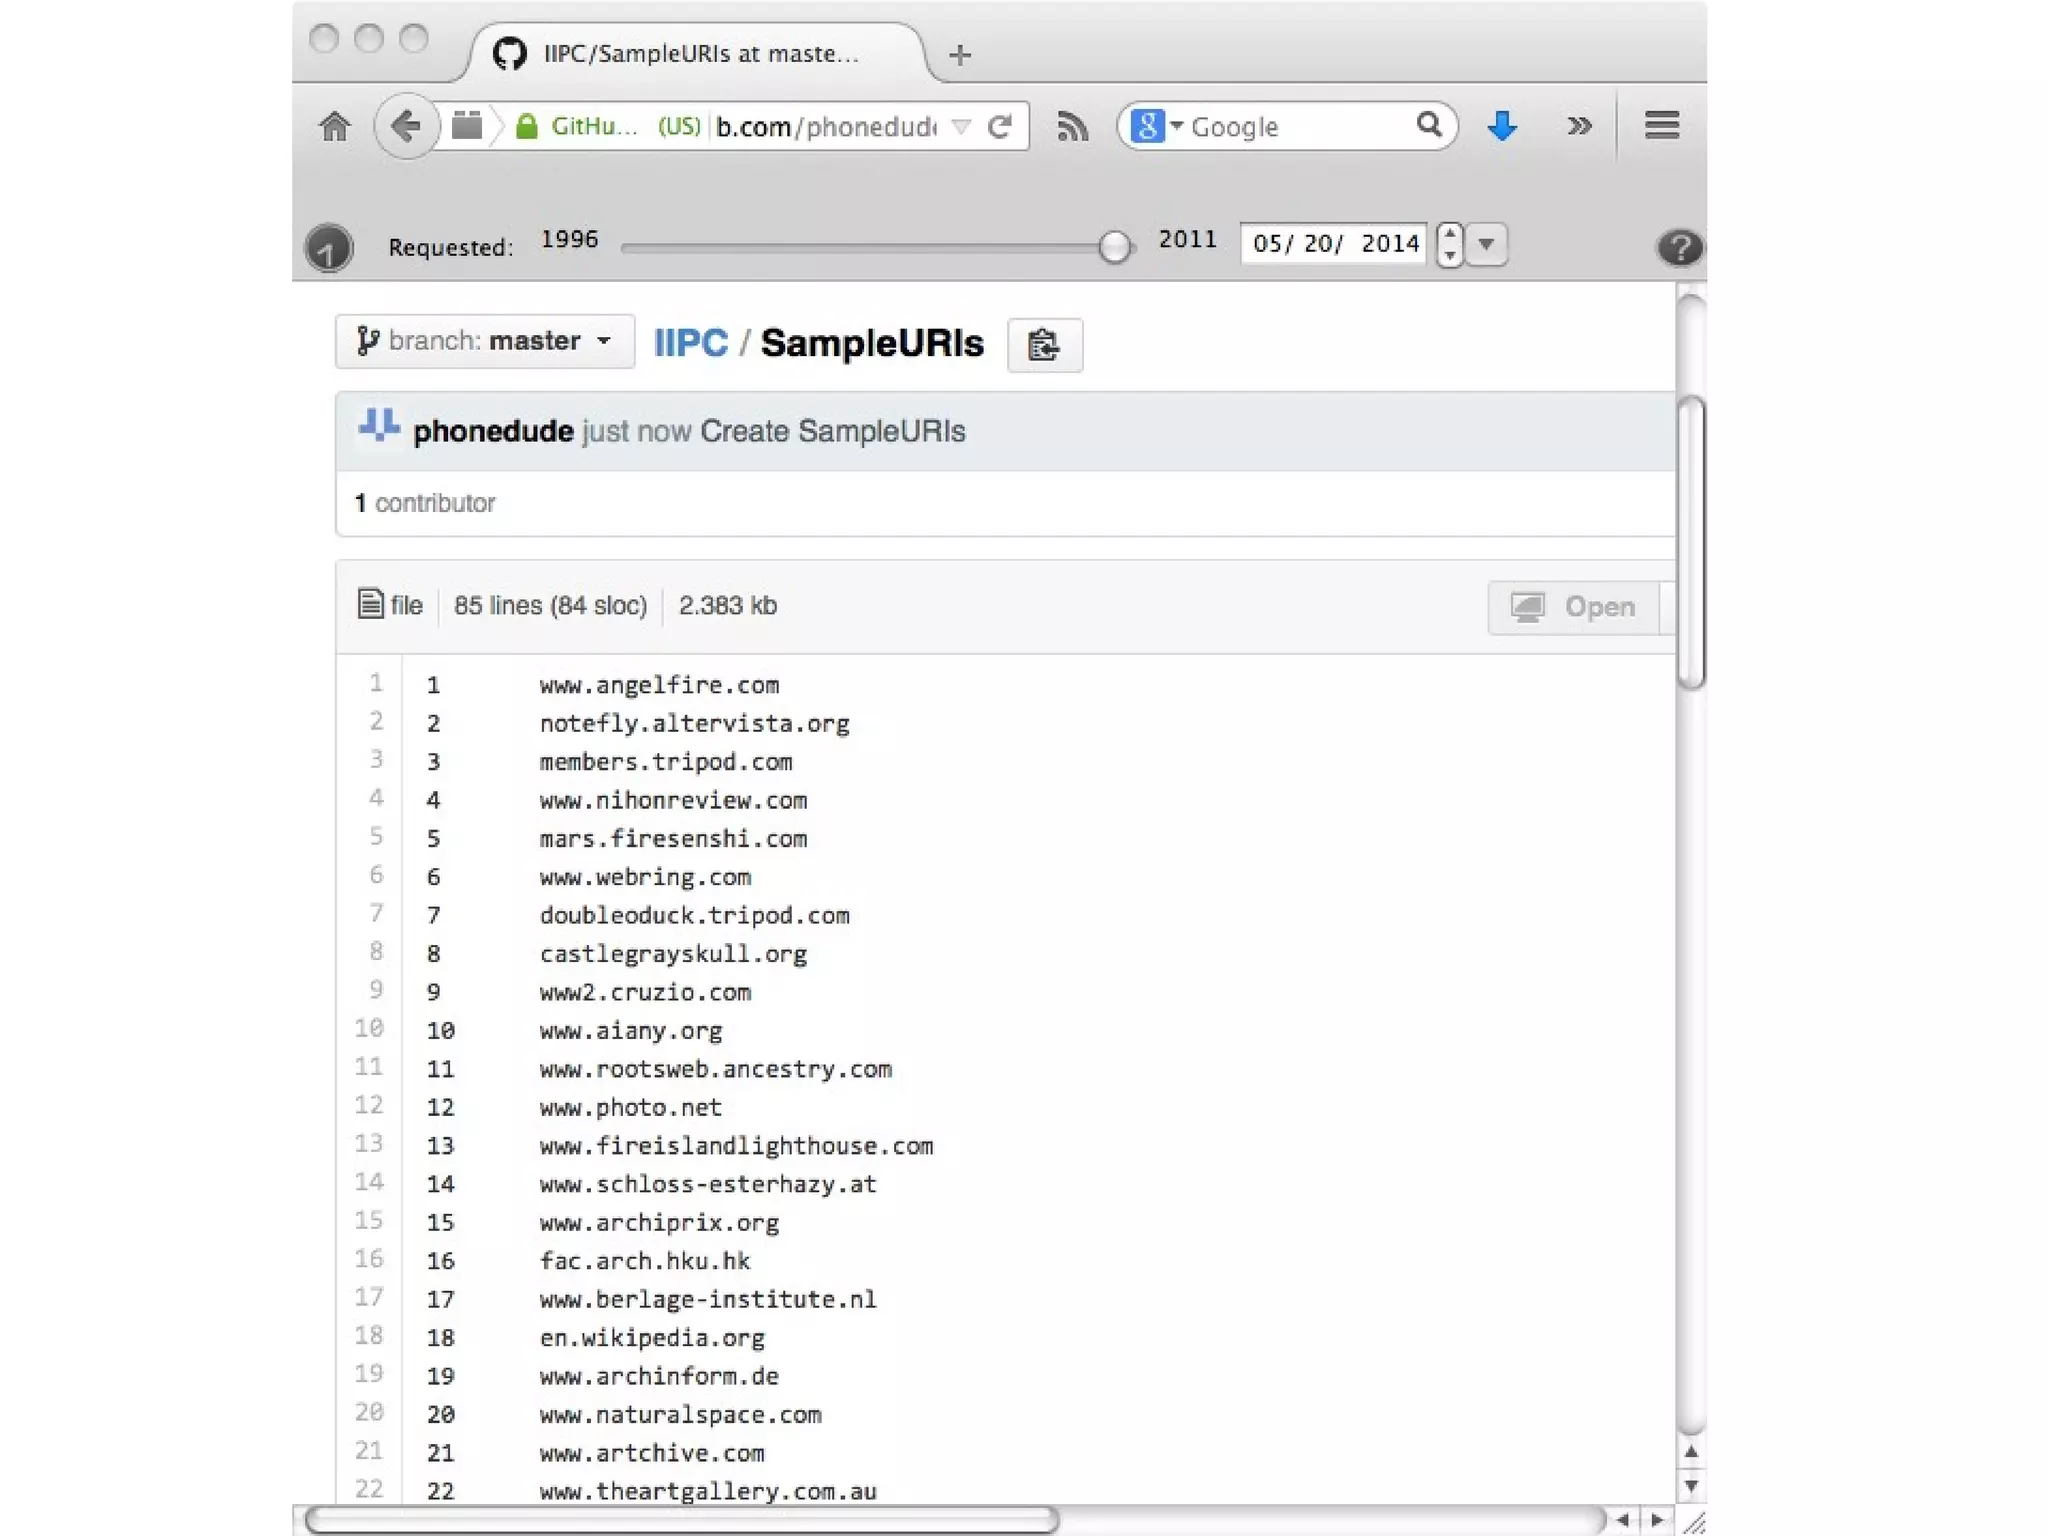The image size is (2048, 1536).
Task: Click the Memento help question-mark icon
Action: coord(1679,247)
